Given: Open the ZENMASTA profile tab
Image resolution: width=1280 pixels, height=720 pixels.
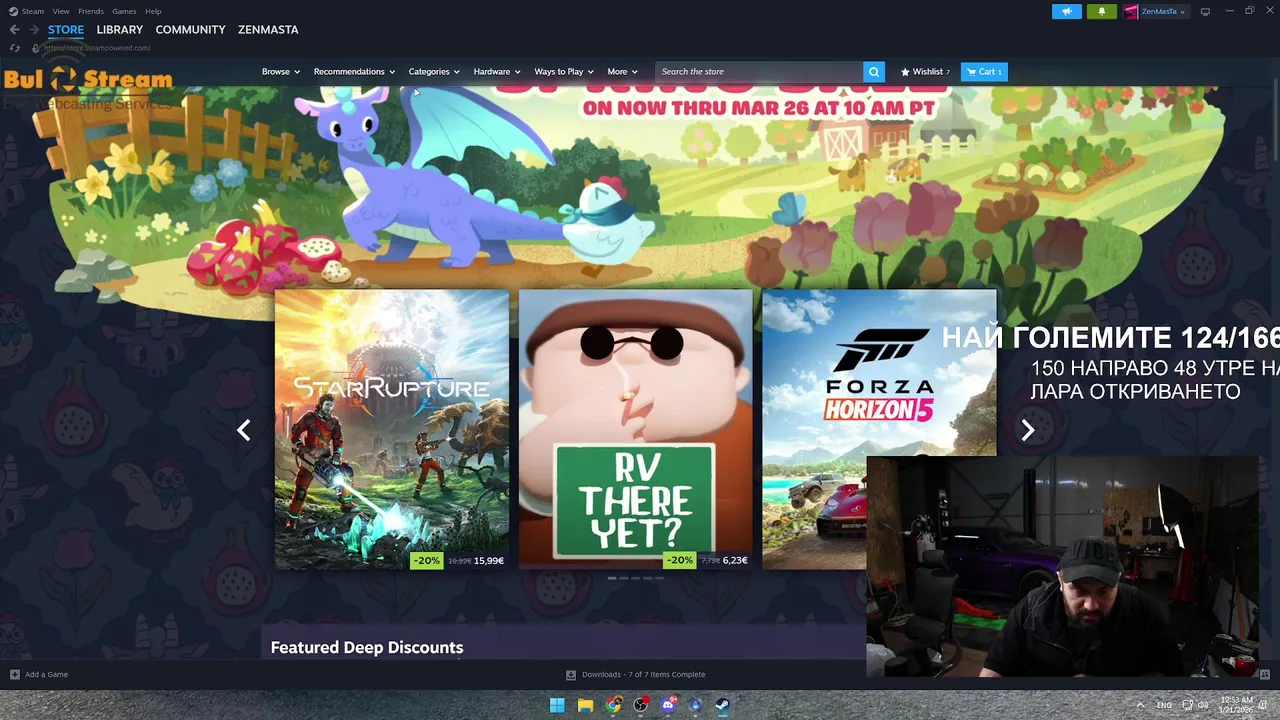Looking at the screenshot, I should (x=268, y=30).
